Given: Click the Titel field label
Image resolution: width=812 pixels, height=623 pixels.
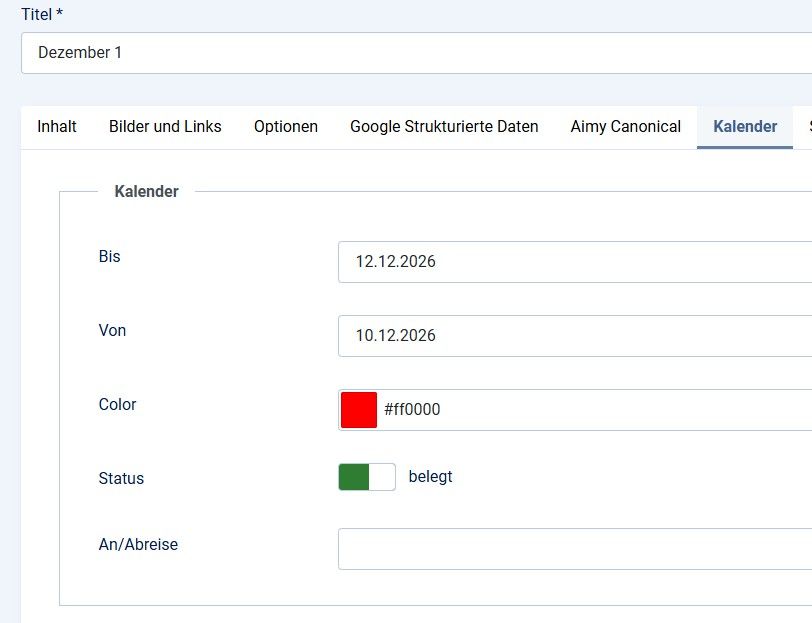Looking at the screenshot, I should click(42, 15).
